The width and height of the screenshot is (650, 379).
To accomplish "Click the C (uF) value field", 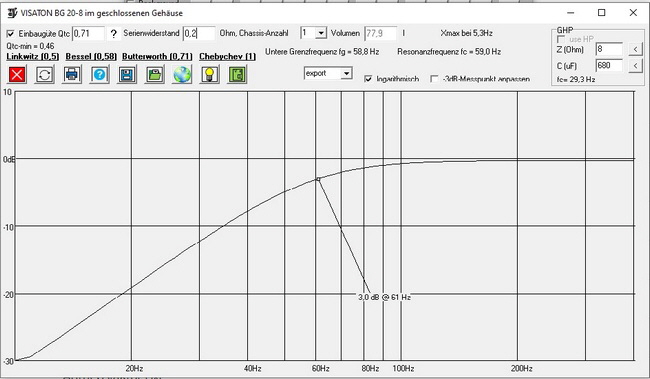I will pos(609,66).
